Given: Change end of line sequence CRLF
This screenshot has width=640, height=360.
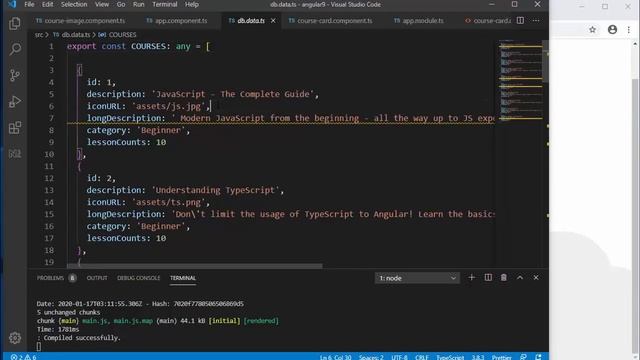Looking at the screenshot, I should click(422, 357).
